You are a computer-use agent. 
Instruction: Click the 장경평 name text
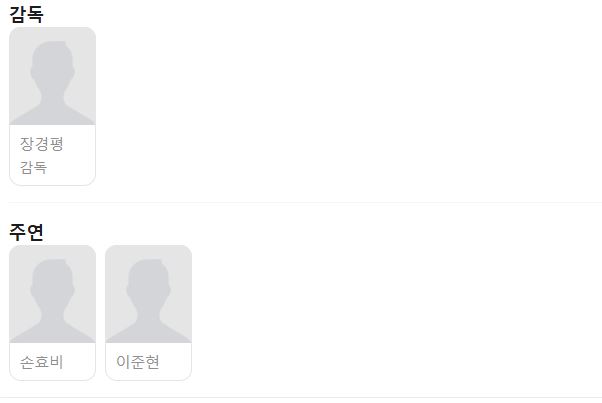point(41,144)
